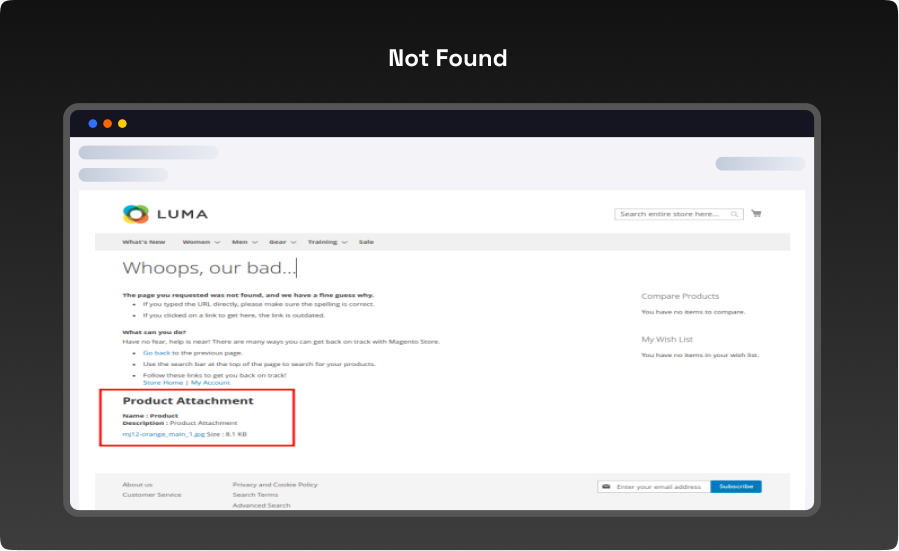Click the Subscribe button
Image resolution: width=899 pixels, height=551 pixels.
736,487
